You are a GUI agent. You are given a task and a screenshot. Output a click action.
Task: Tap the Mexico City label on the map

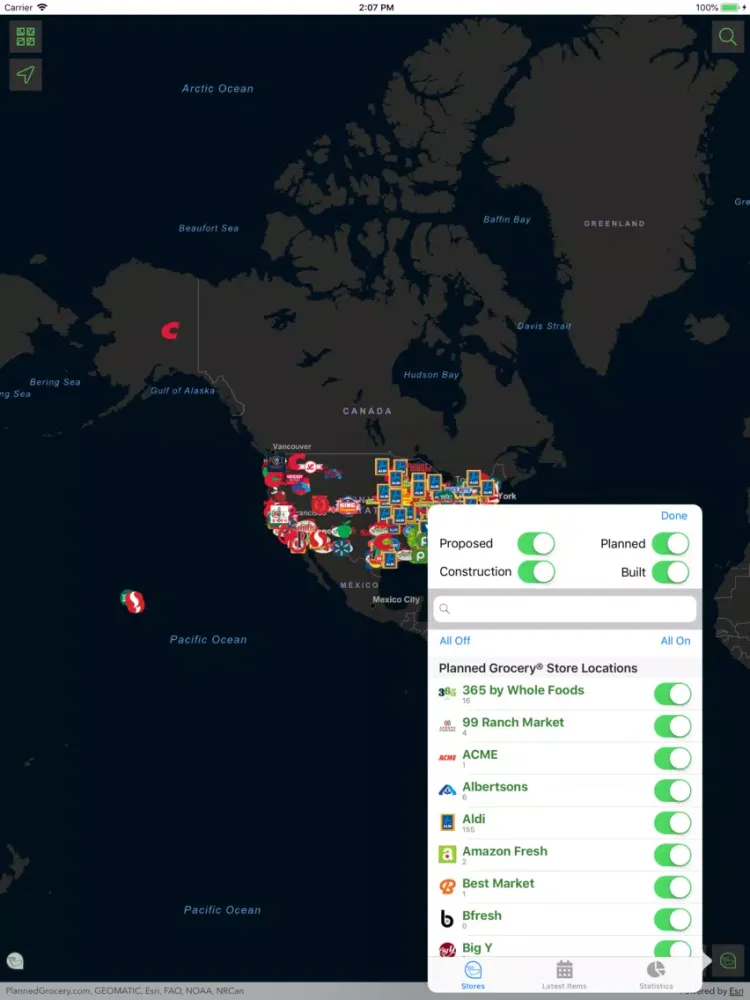pyautogui.click(x=396, y=599)
